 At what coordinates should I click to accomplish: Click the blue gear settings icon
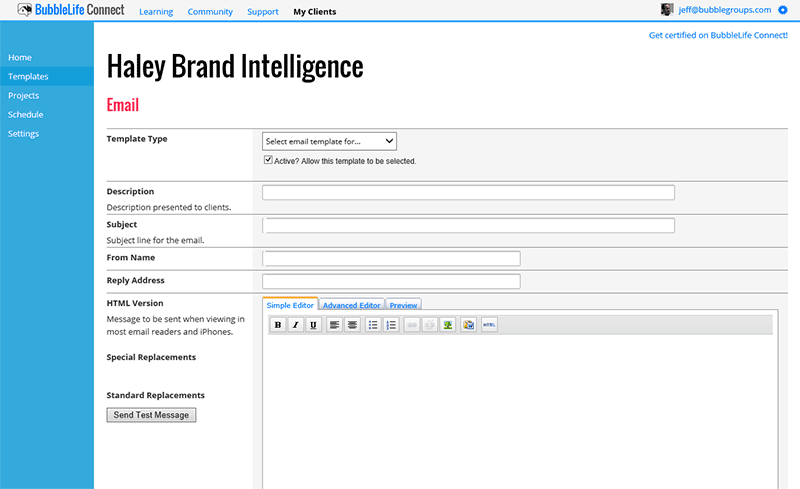coord(783,10)
